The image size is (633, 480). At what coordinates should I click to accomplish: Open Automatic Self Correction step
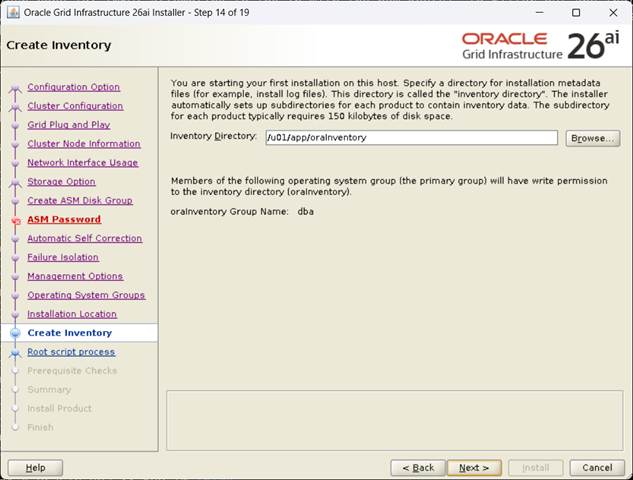[x=85, y=238]
